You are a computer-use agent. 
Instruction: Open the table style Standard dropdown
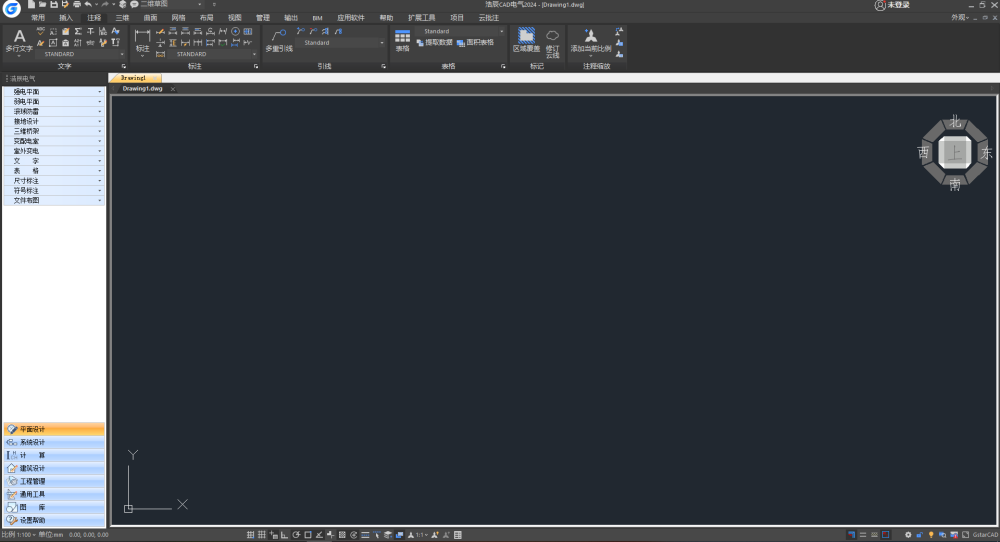coord(460,31)
